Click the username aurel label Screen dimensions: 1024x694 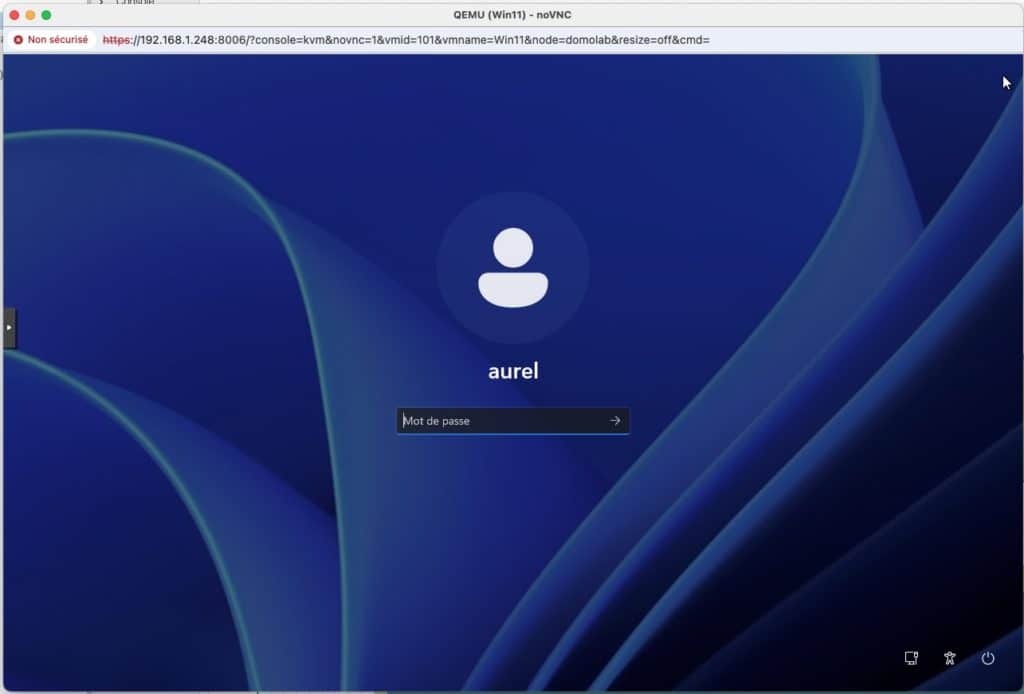[x=512, y=371]
